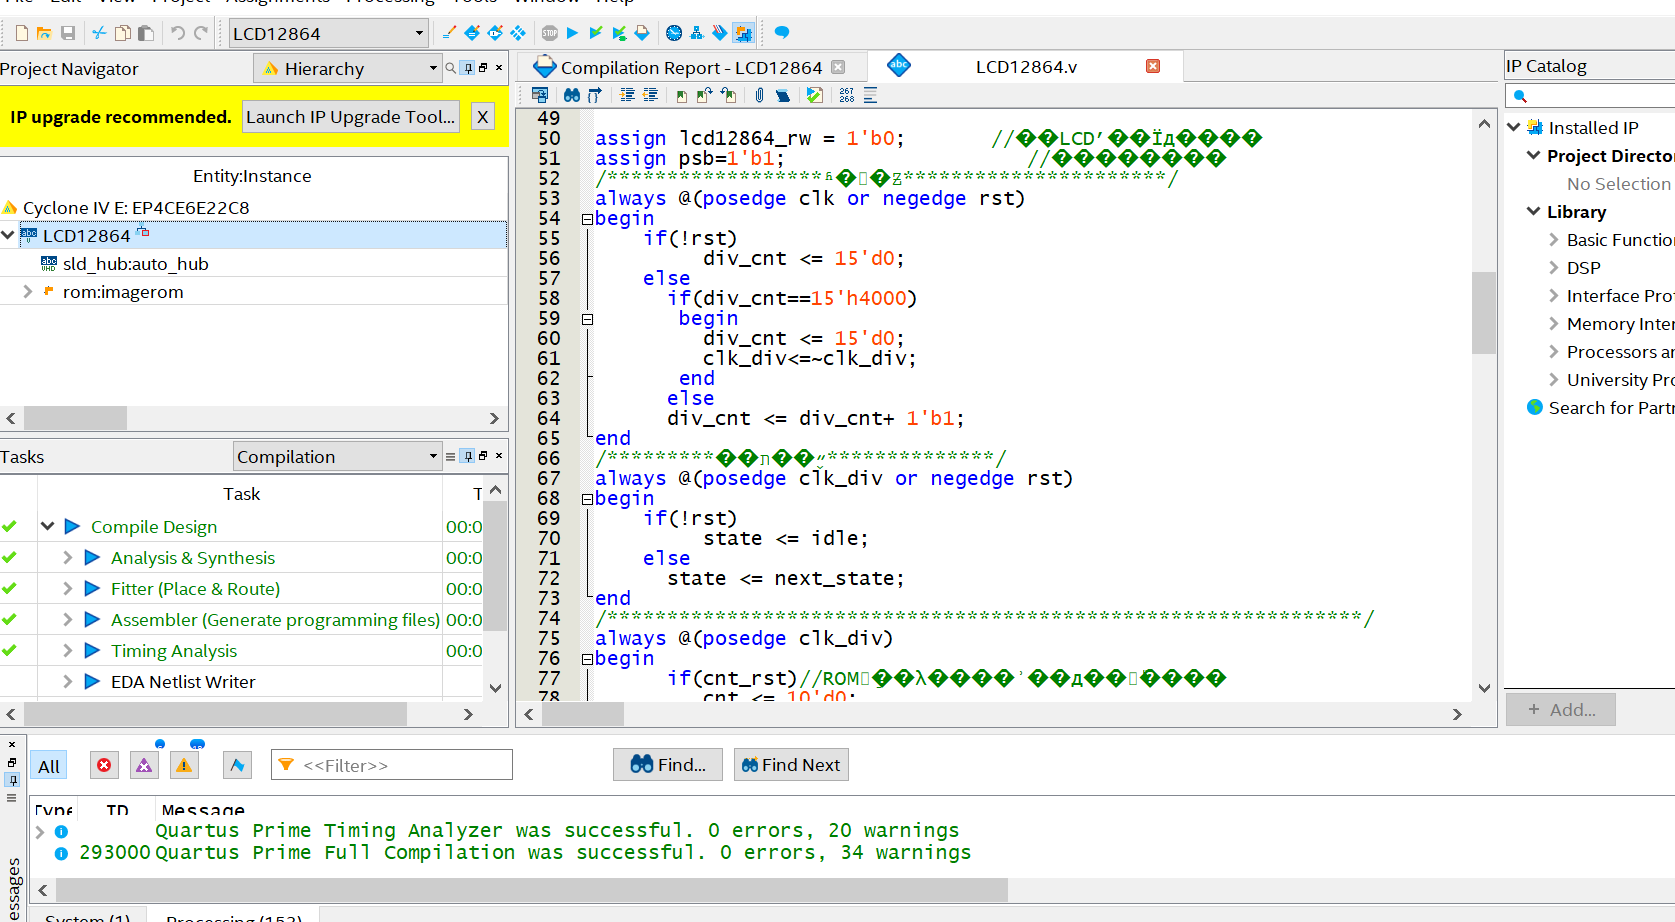
Task: Switch to LCD12864.v editor tab
Action: (x=1026, y=67)
